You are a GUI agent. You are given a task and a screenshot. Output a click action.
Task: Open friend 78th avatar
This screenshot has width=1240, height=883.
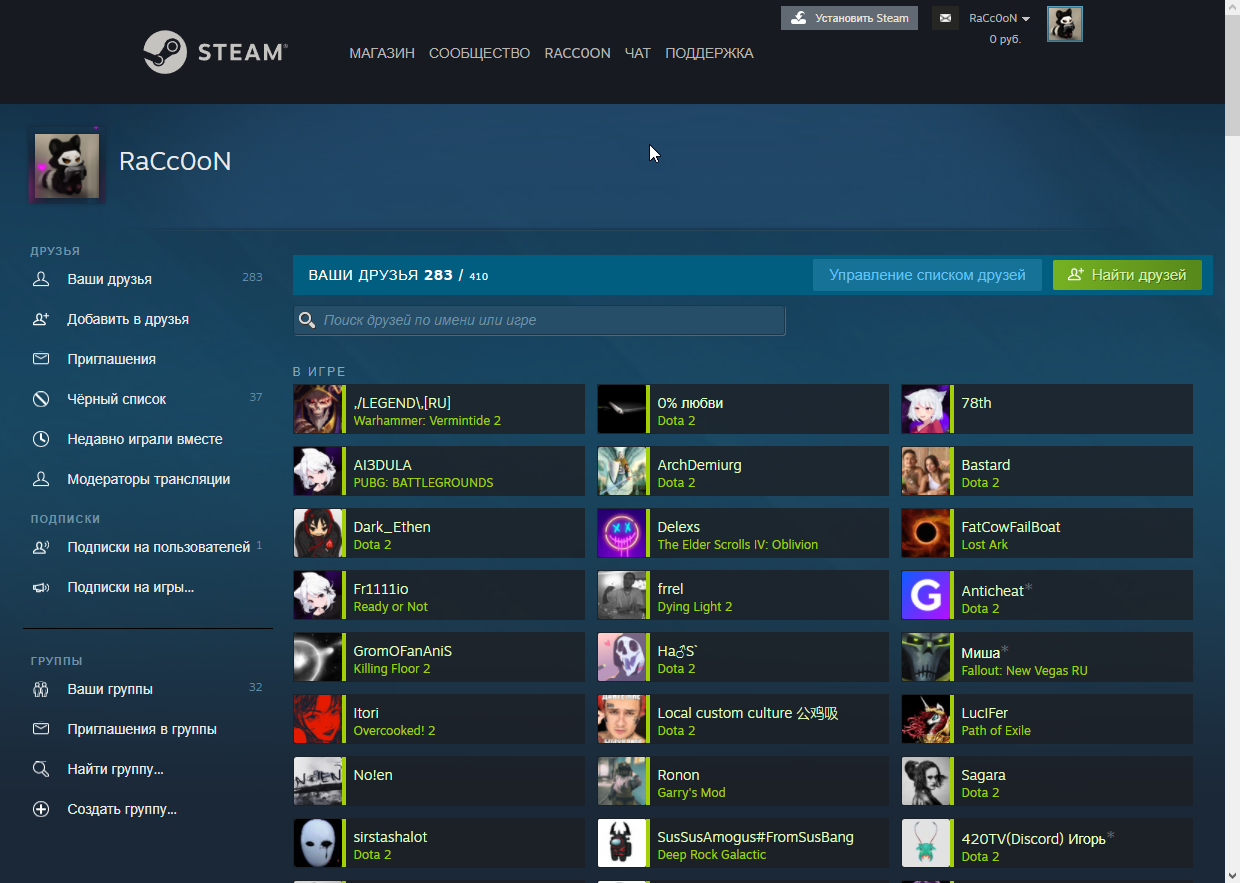coord(926,409)
